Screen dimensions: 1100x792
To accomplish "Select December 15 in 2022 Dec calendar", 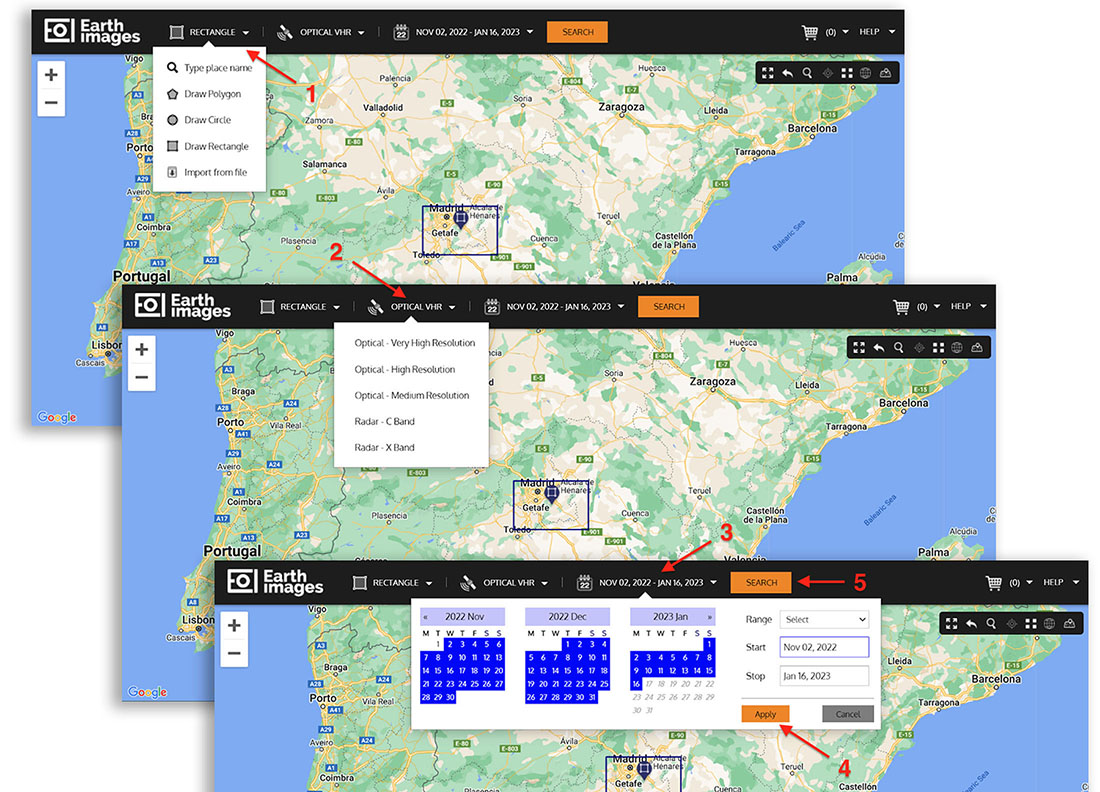I will [x=566, y=671].
